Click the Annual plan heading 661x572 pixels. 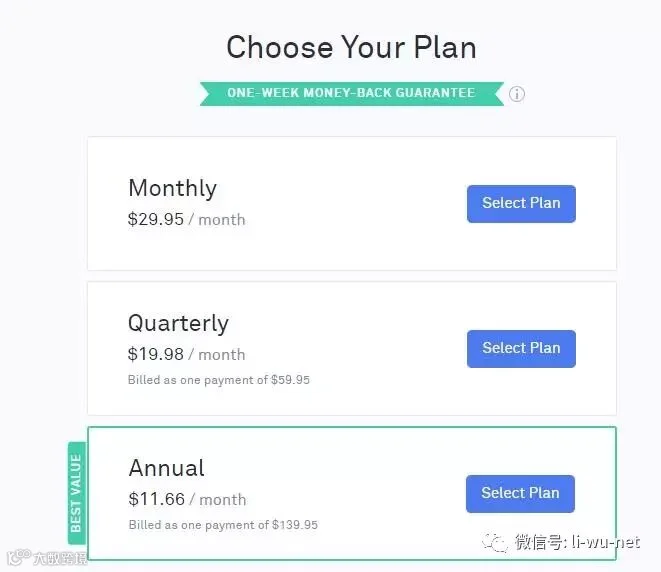pyautogui.click(x=167, y=468)
